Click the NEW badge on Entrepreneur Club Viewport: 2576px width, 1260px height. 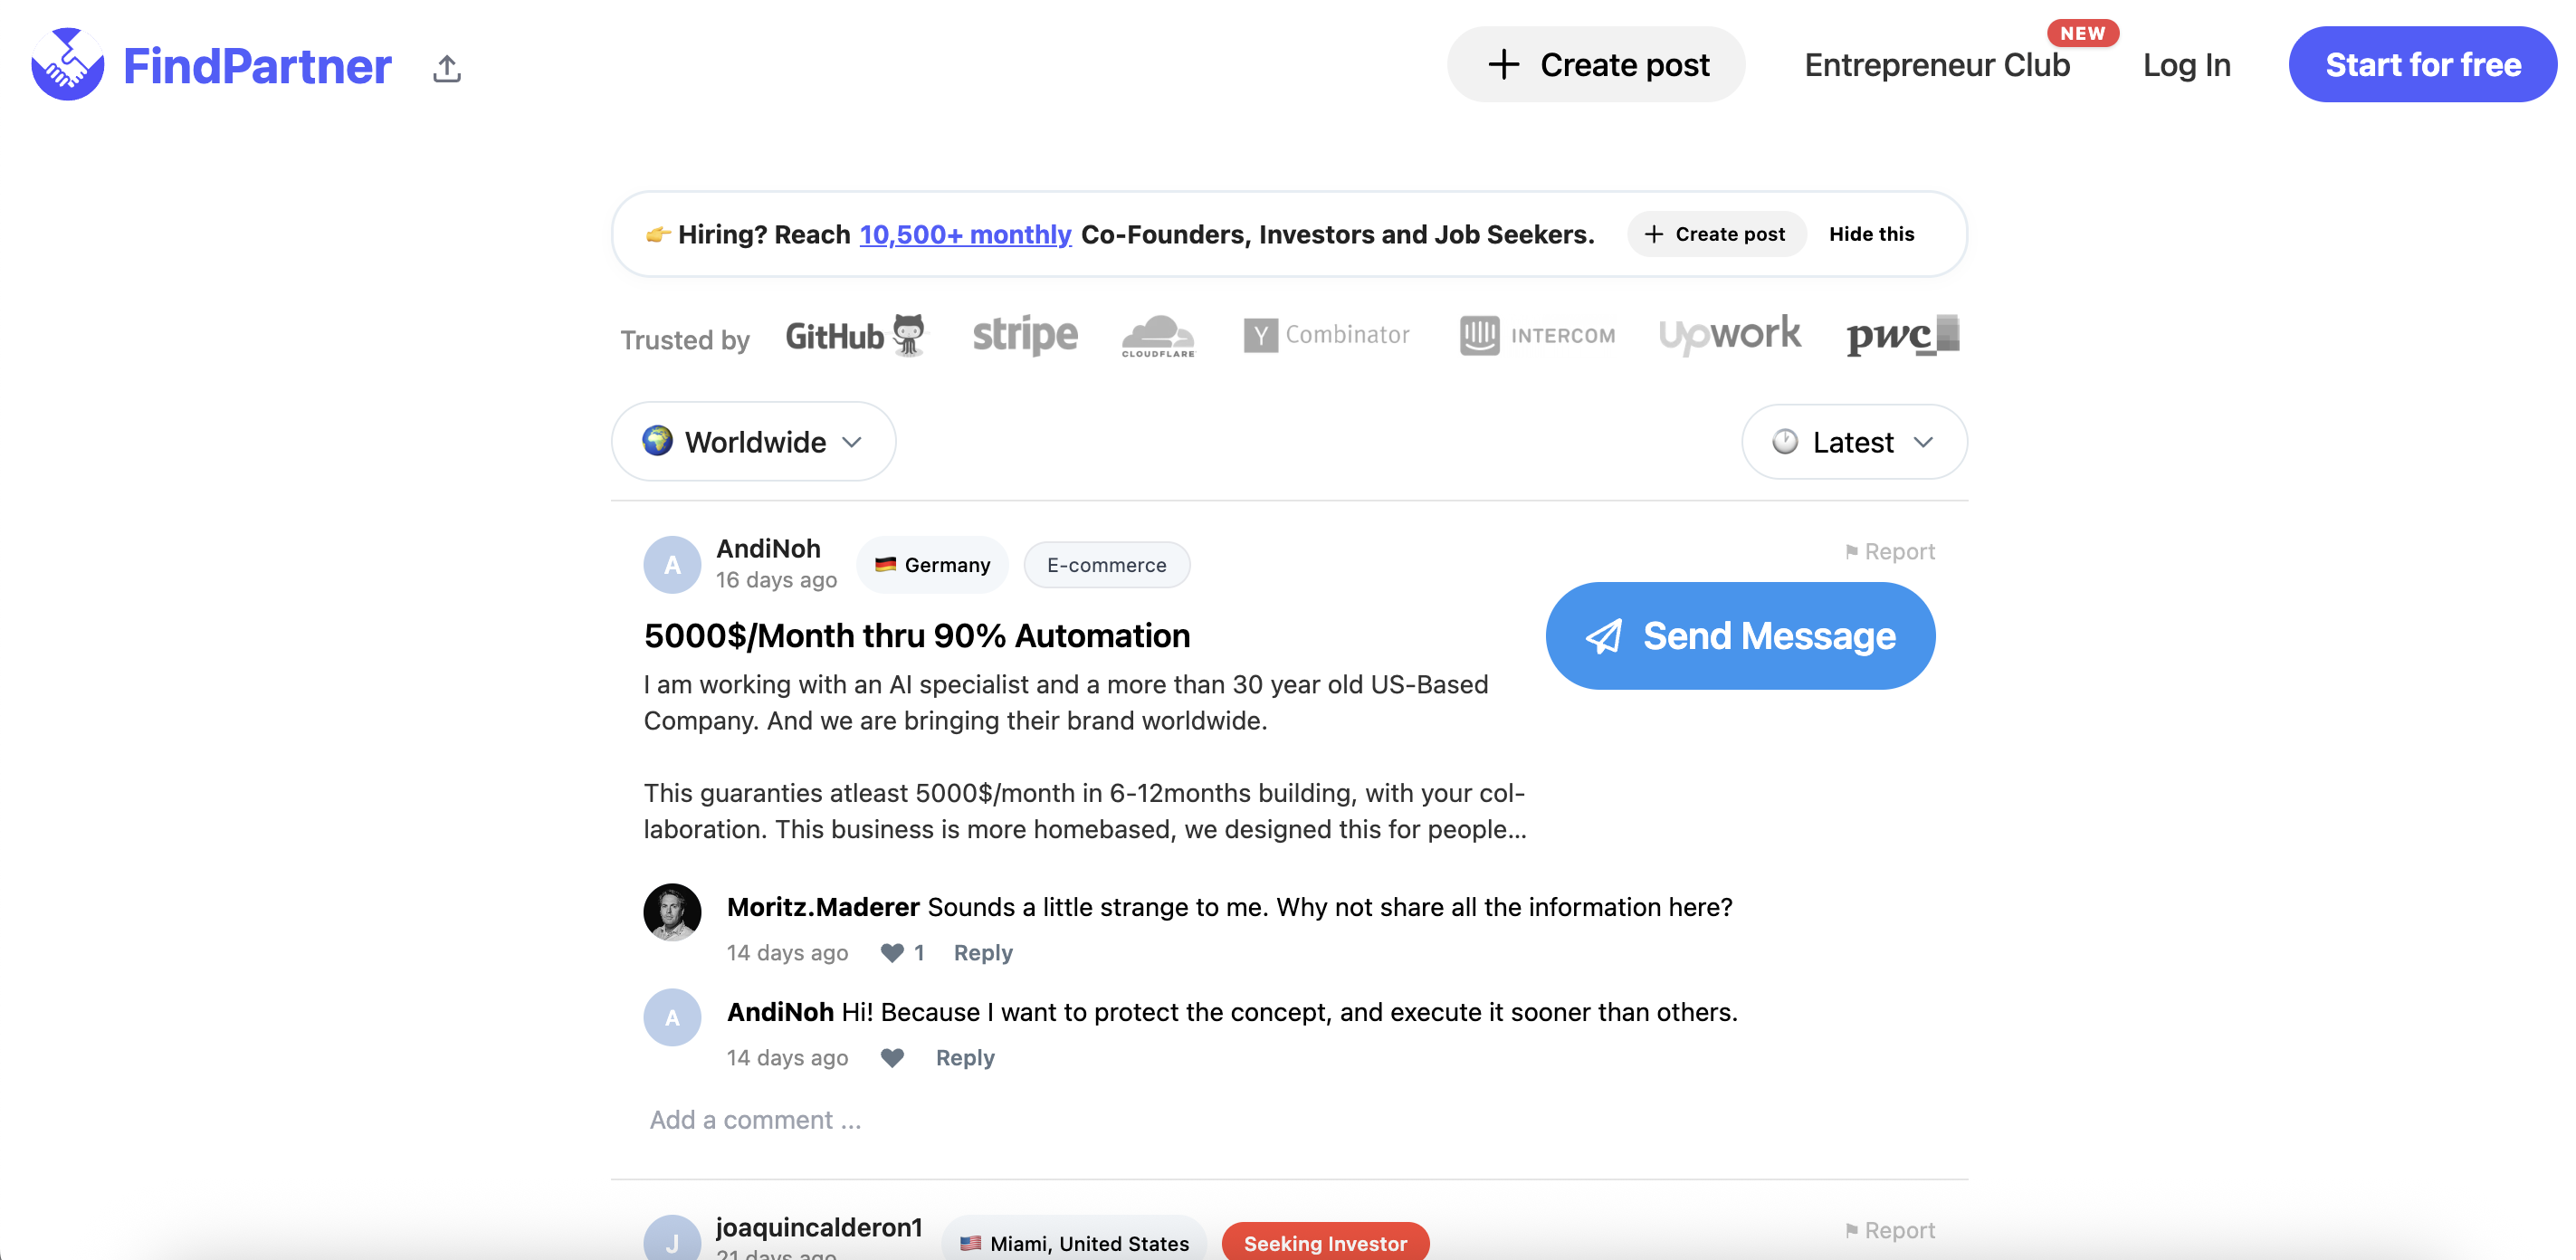tap(2082, 33)
